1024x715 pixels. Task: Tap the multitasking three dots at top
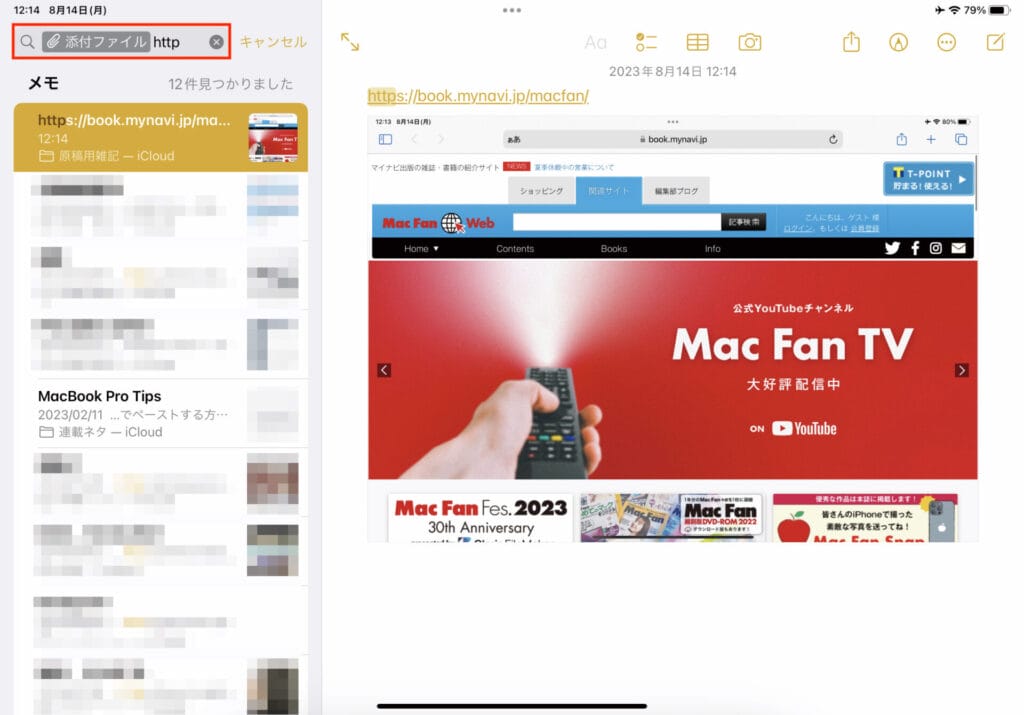click(512, 10)
